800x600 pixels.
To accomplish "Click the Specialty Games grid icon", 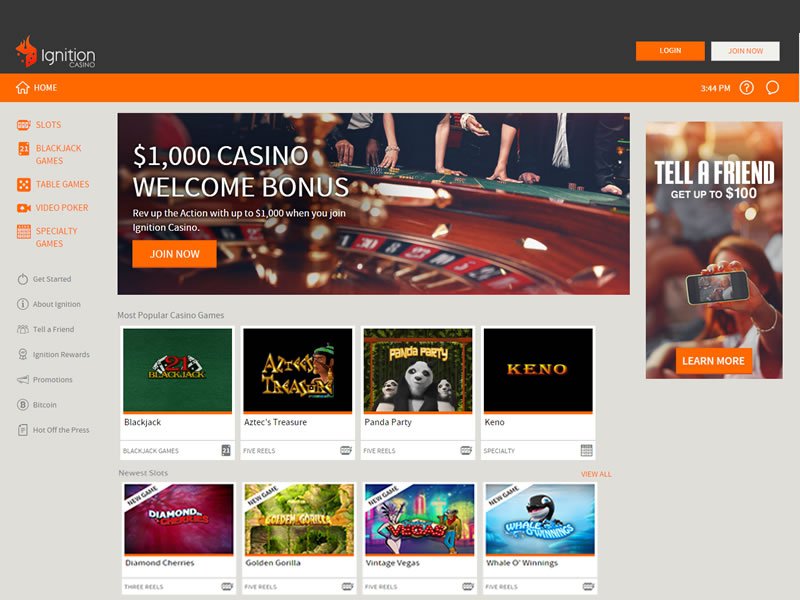I will coord(23,232).
